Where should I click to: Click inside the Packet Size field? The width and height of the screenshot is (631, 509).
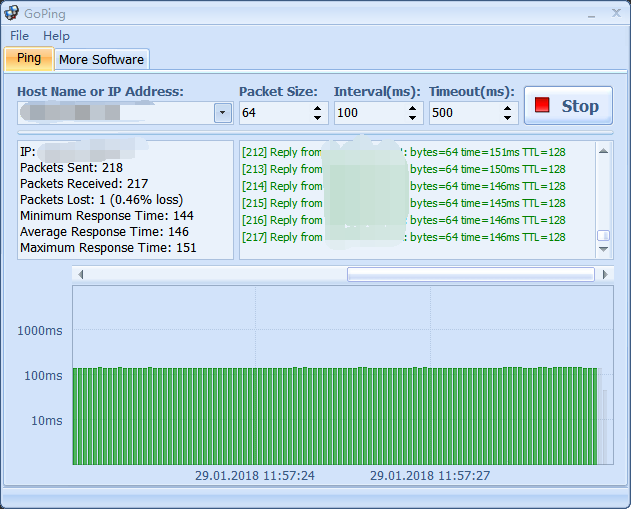(274, 113)
